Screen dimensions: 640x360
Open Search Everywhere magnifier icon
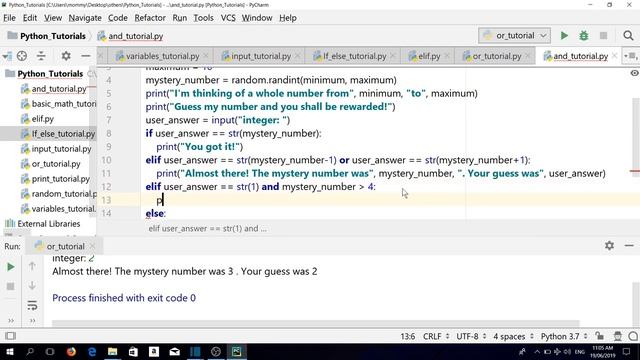(628, 36)
